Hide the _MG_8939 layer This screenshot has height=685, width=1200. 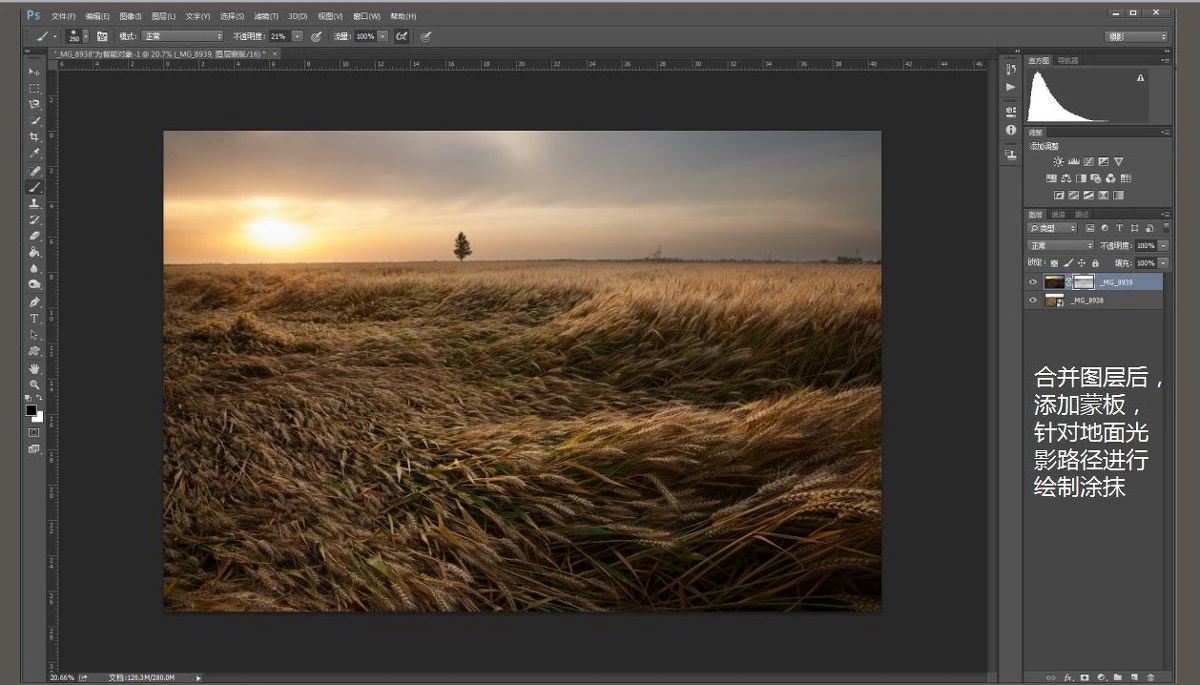coord(1034,282)
